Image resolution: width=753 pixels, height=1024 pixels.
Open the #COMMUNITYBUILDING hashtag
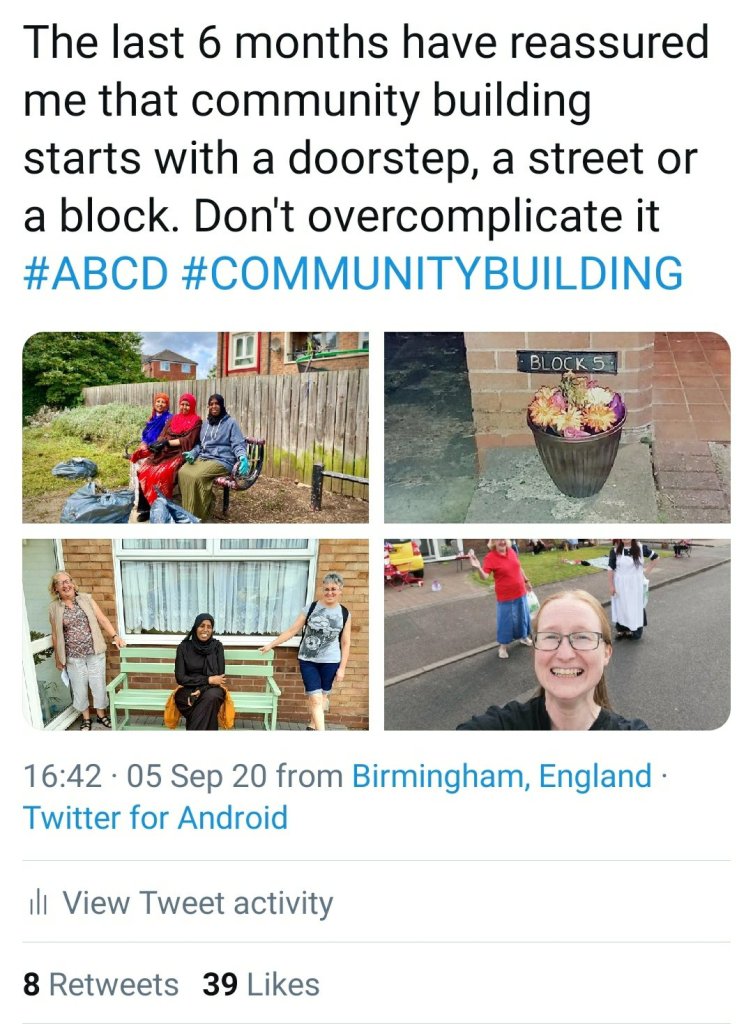pos(430,273)
